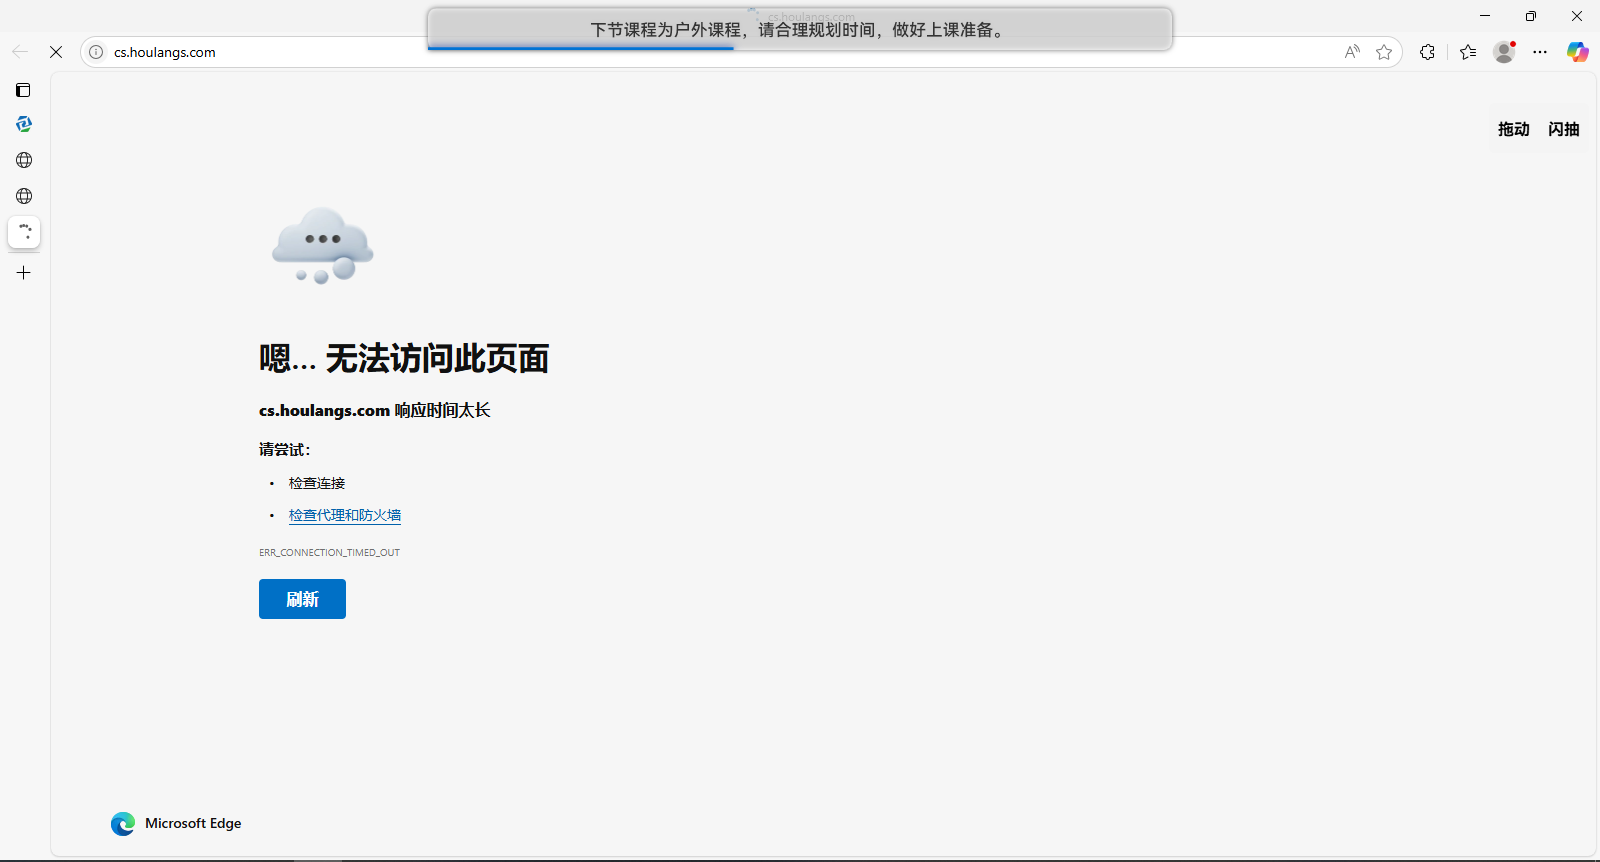Image resolution: width=1600 pixels, height=862 pixels.
Task: Open the 检查代理和防火墙 link
Action: click(x=345, y=515)
